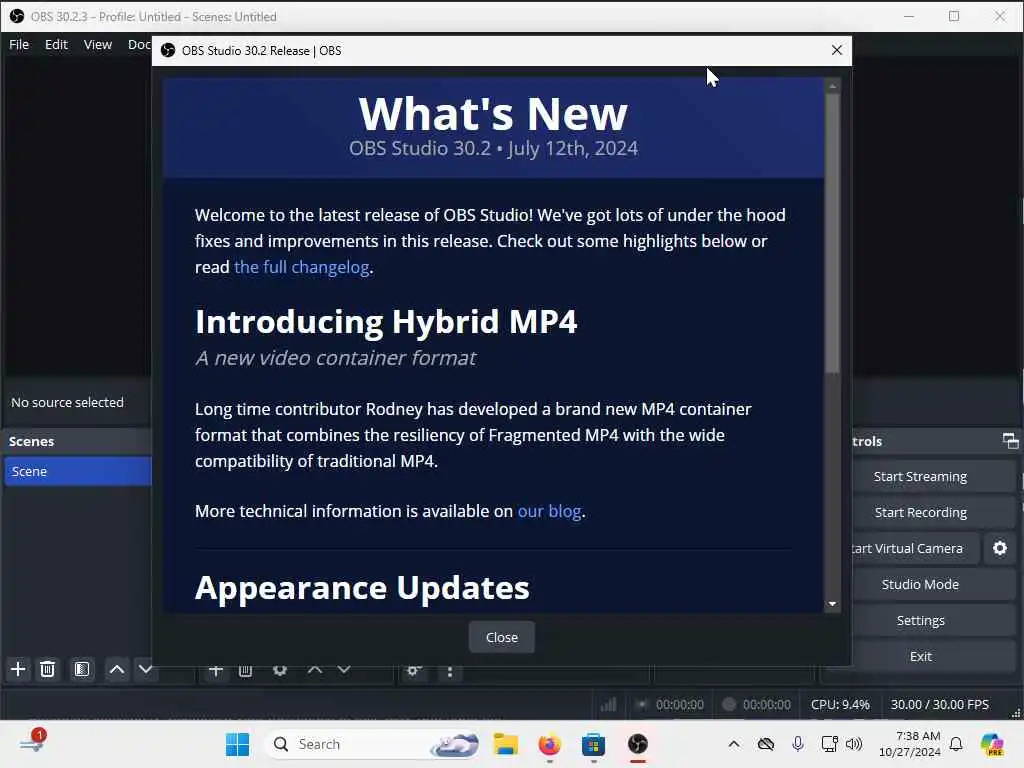Viewport: 1024px width, 768px height.
Task: Start the Virtual Camera
Action: click(x=916, y=548)
